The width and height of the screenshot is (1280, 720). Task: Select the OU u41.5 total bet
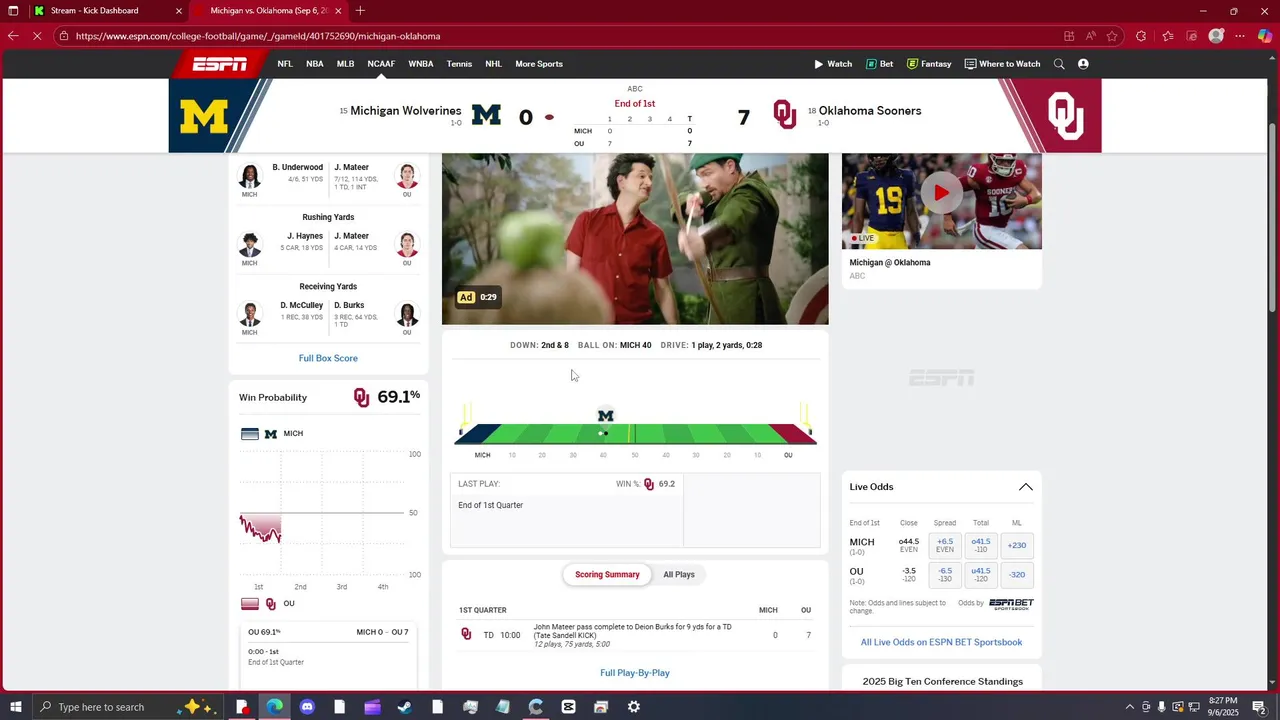981,575
